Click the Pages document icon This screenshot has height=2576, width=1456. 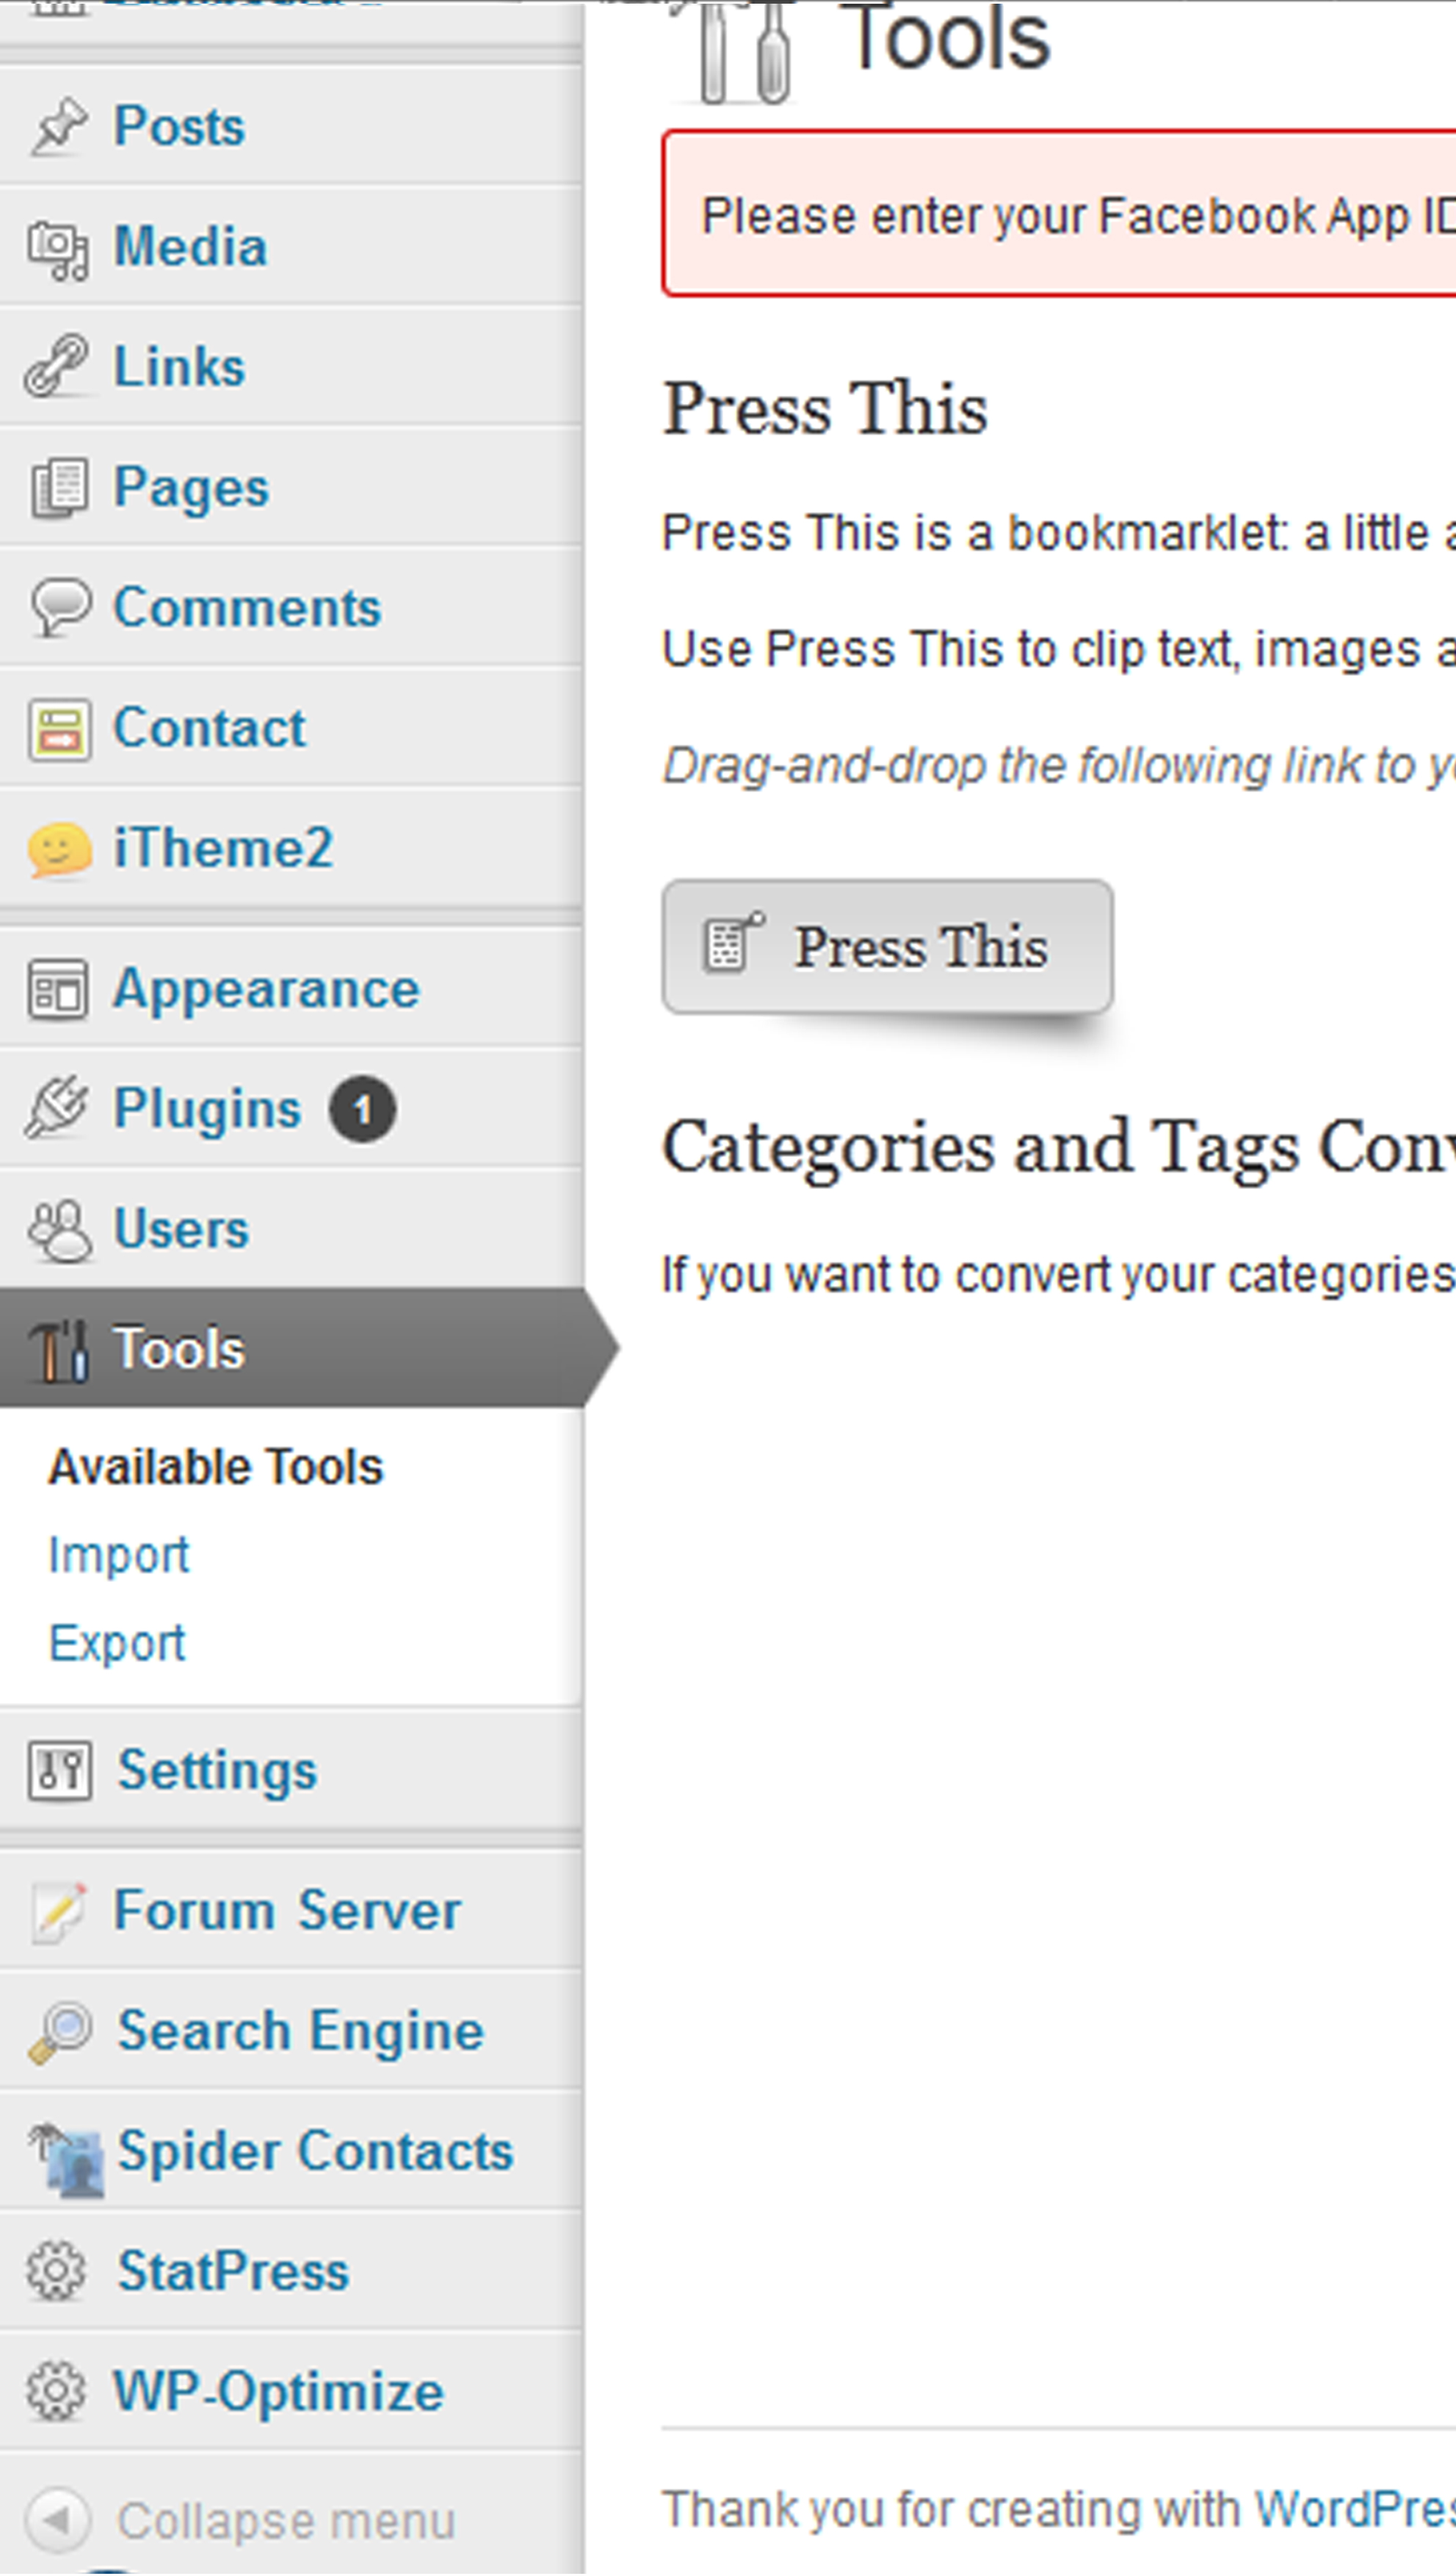point(58,488)
